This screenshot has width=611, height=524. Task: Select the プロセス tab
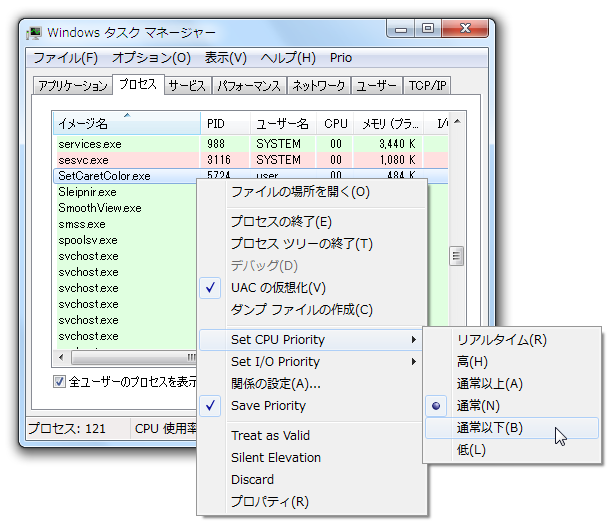138,84
